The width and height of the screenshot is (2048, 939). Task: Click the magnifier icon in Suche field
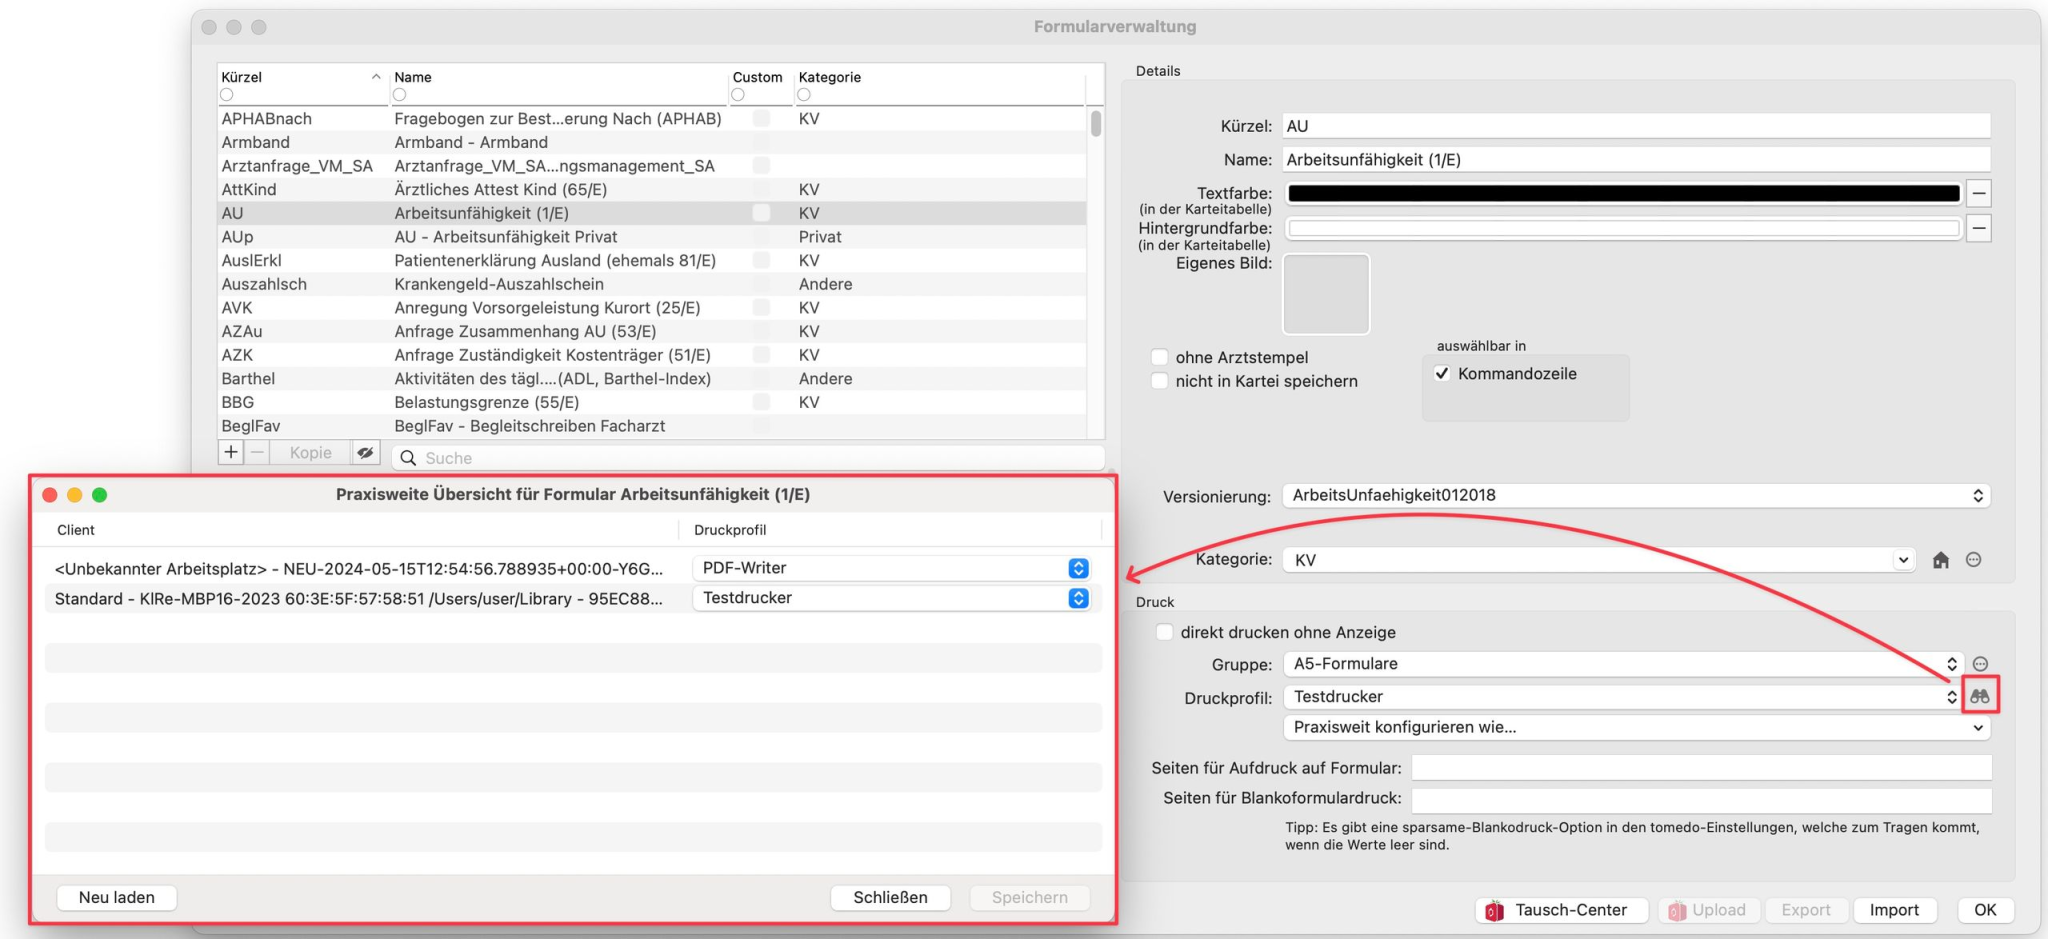pos(408,458)
